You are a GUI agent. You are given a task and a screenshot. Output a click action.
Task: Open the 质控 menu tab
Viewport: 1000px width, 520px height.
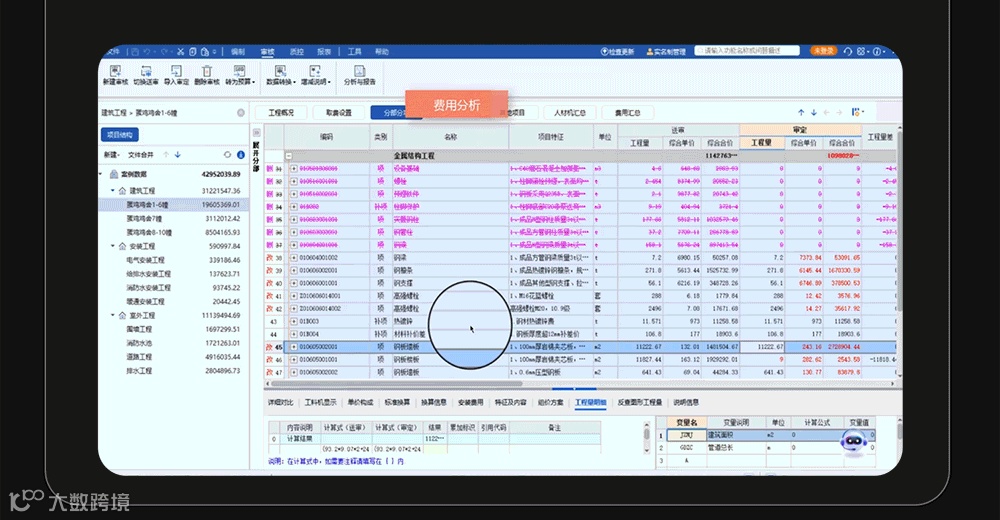click(297, 52)
